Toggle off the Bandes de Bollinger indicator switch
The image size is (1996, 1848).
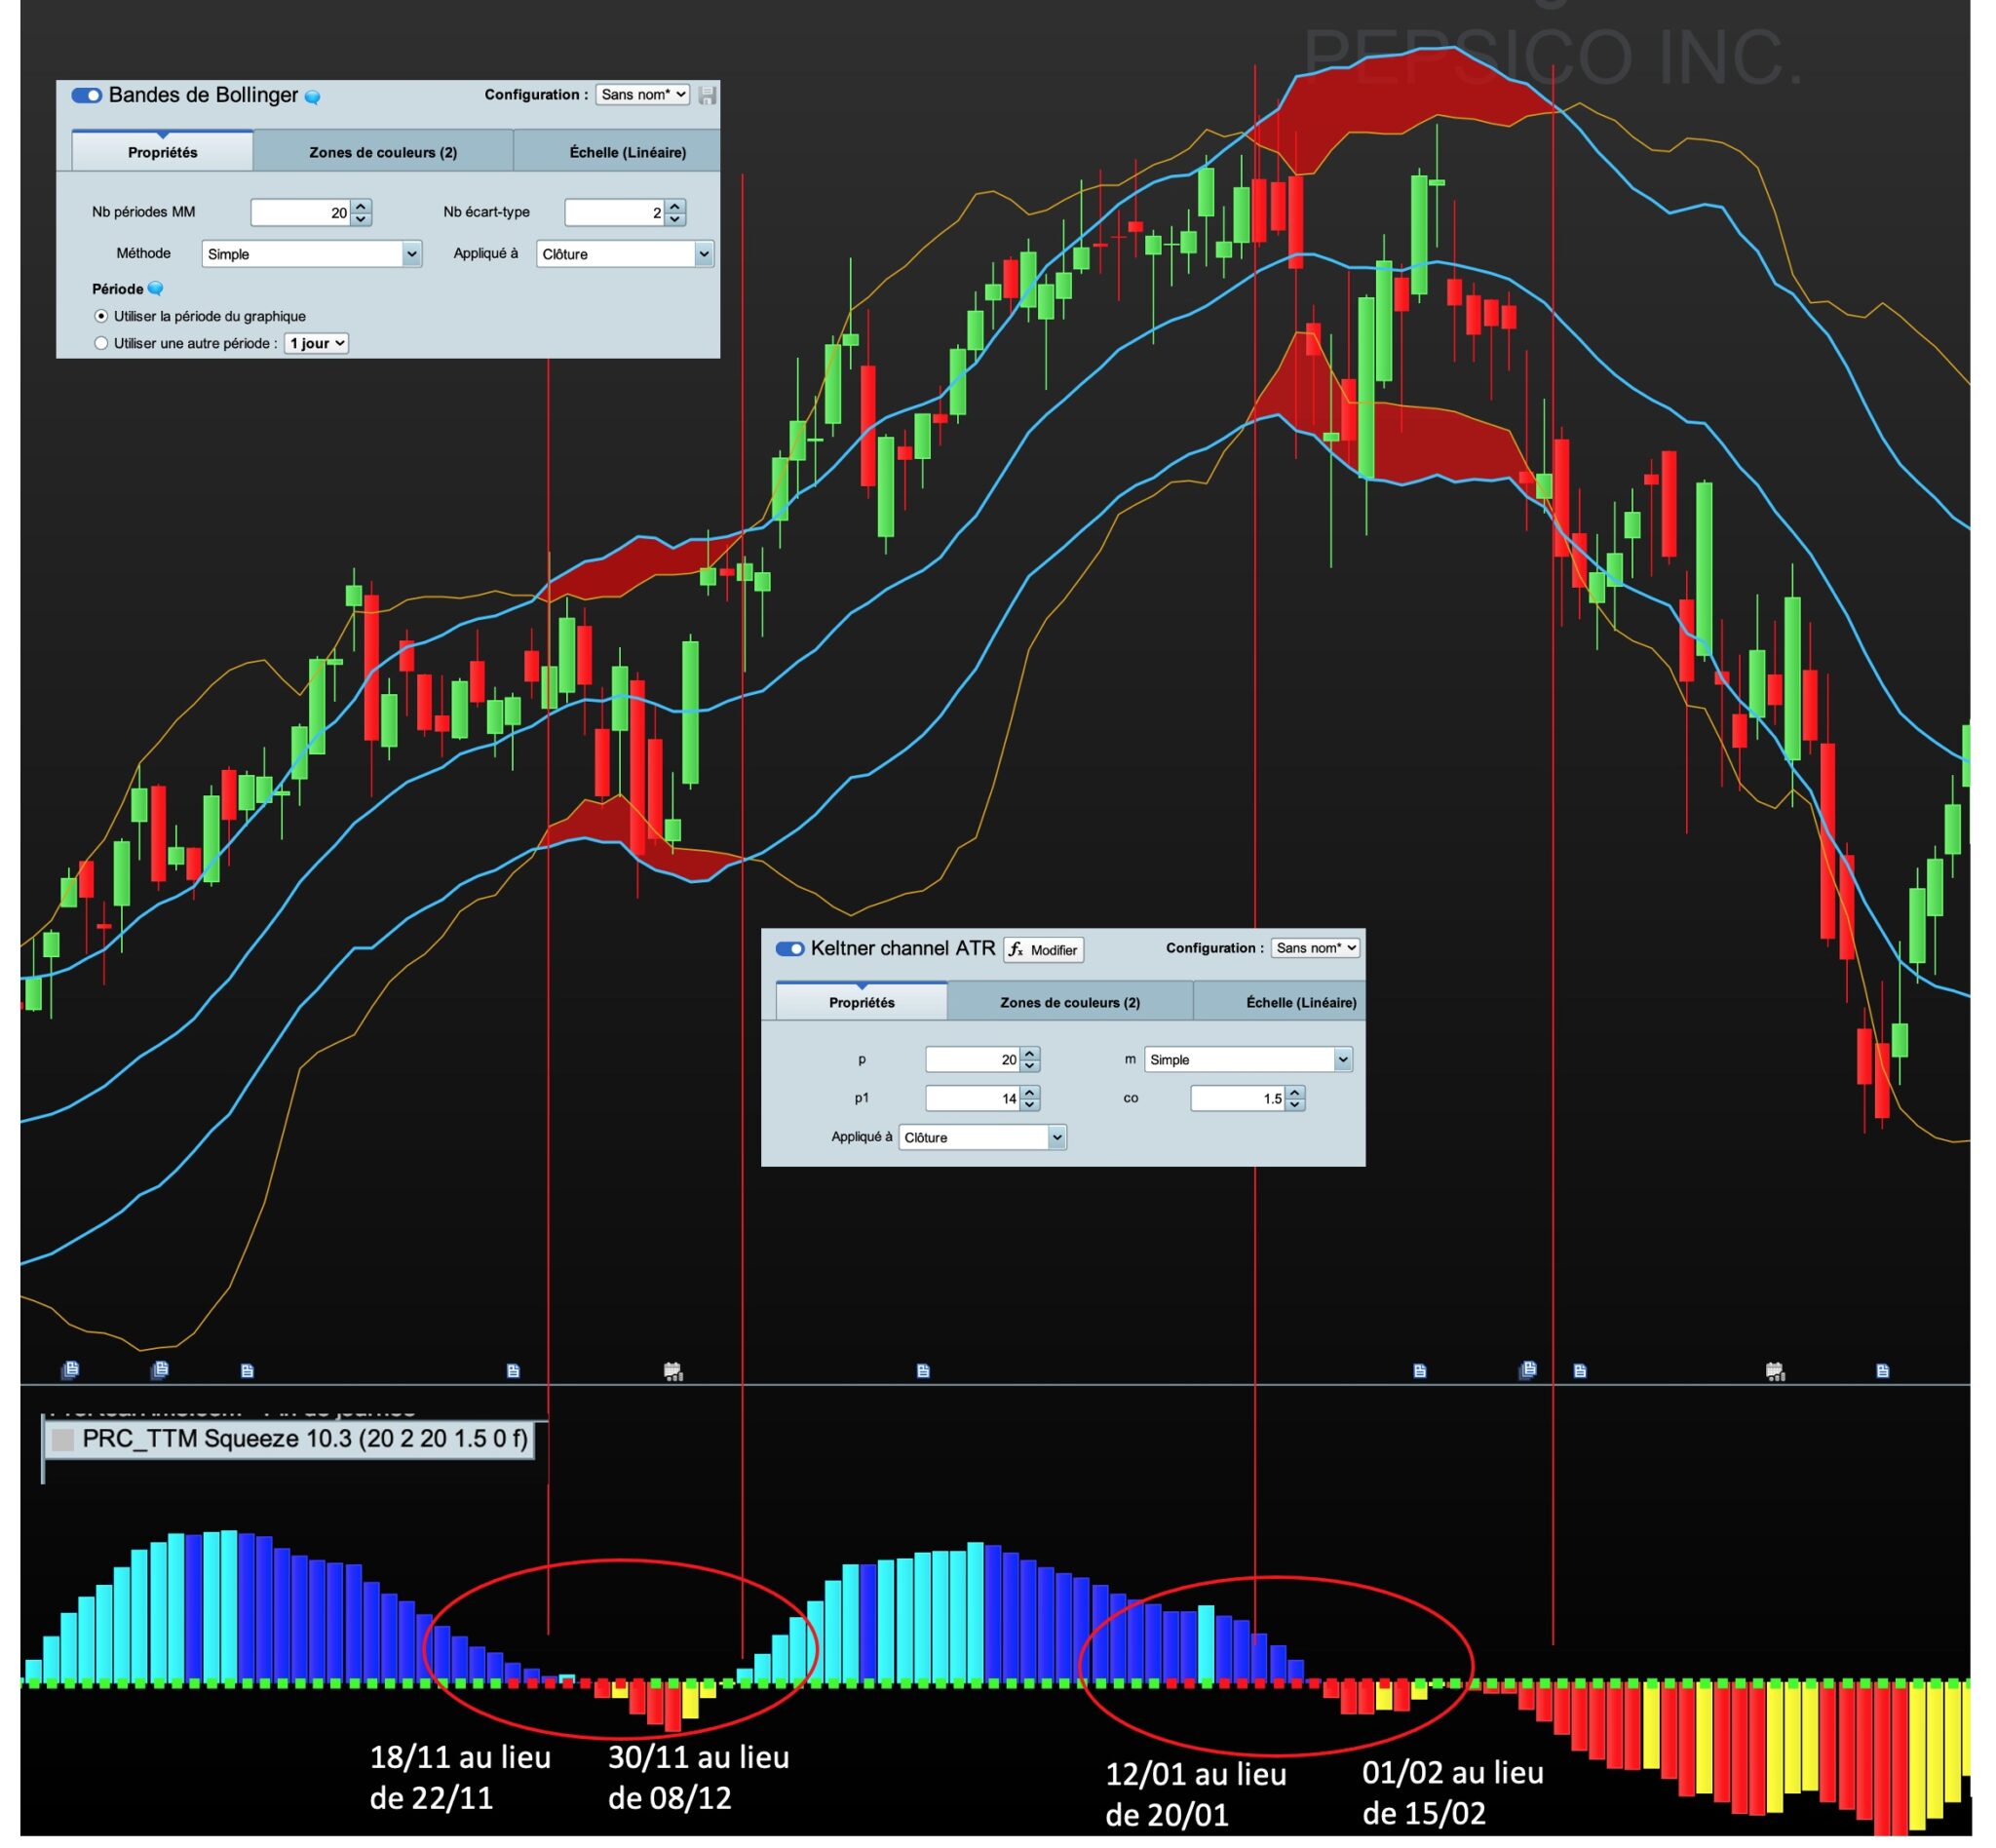[x=87, y=96]
